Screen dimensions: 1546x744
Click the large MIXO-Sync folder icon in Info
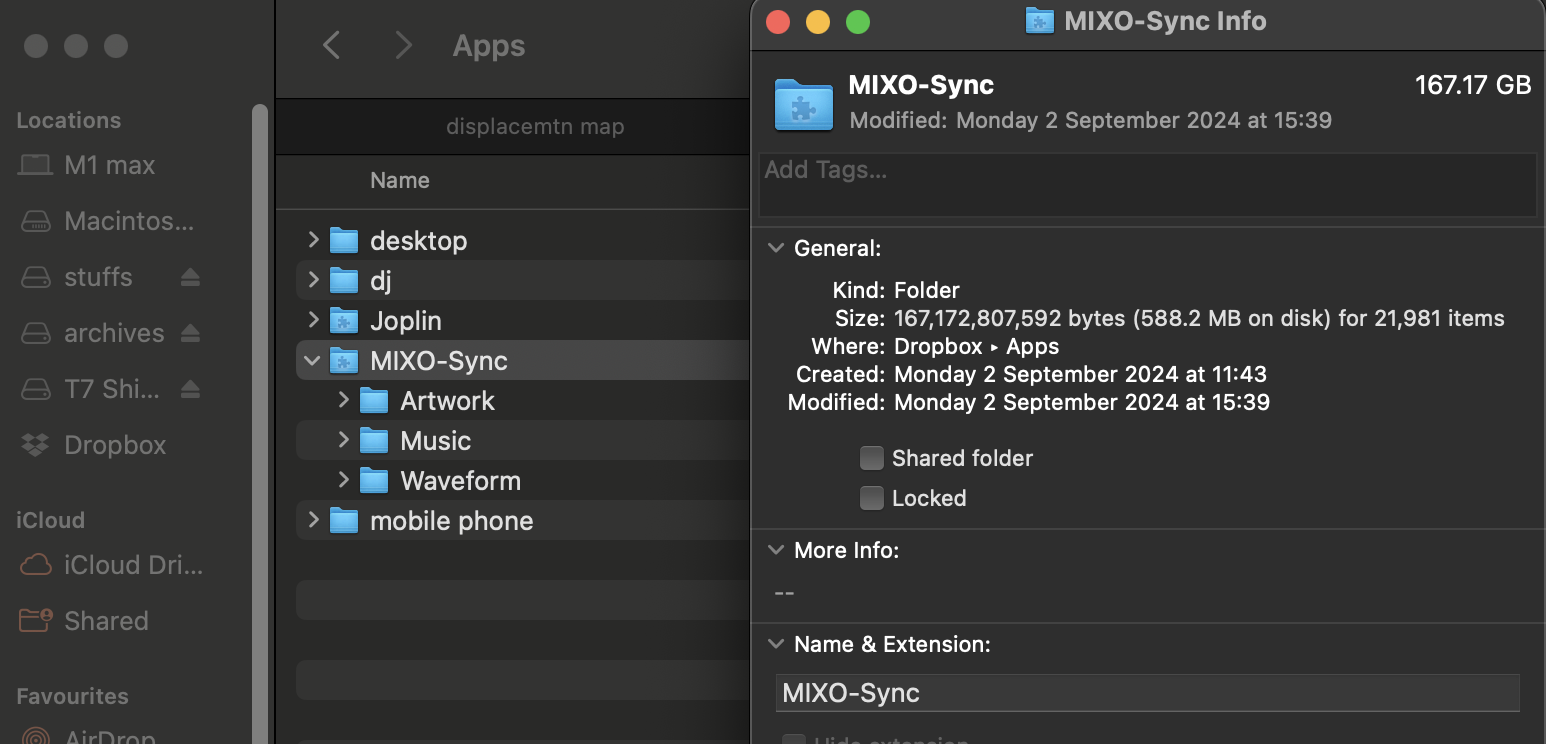(x=804, y=104)
